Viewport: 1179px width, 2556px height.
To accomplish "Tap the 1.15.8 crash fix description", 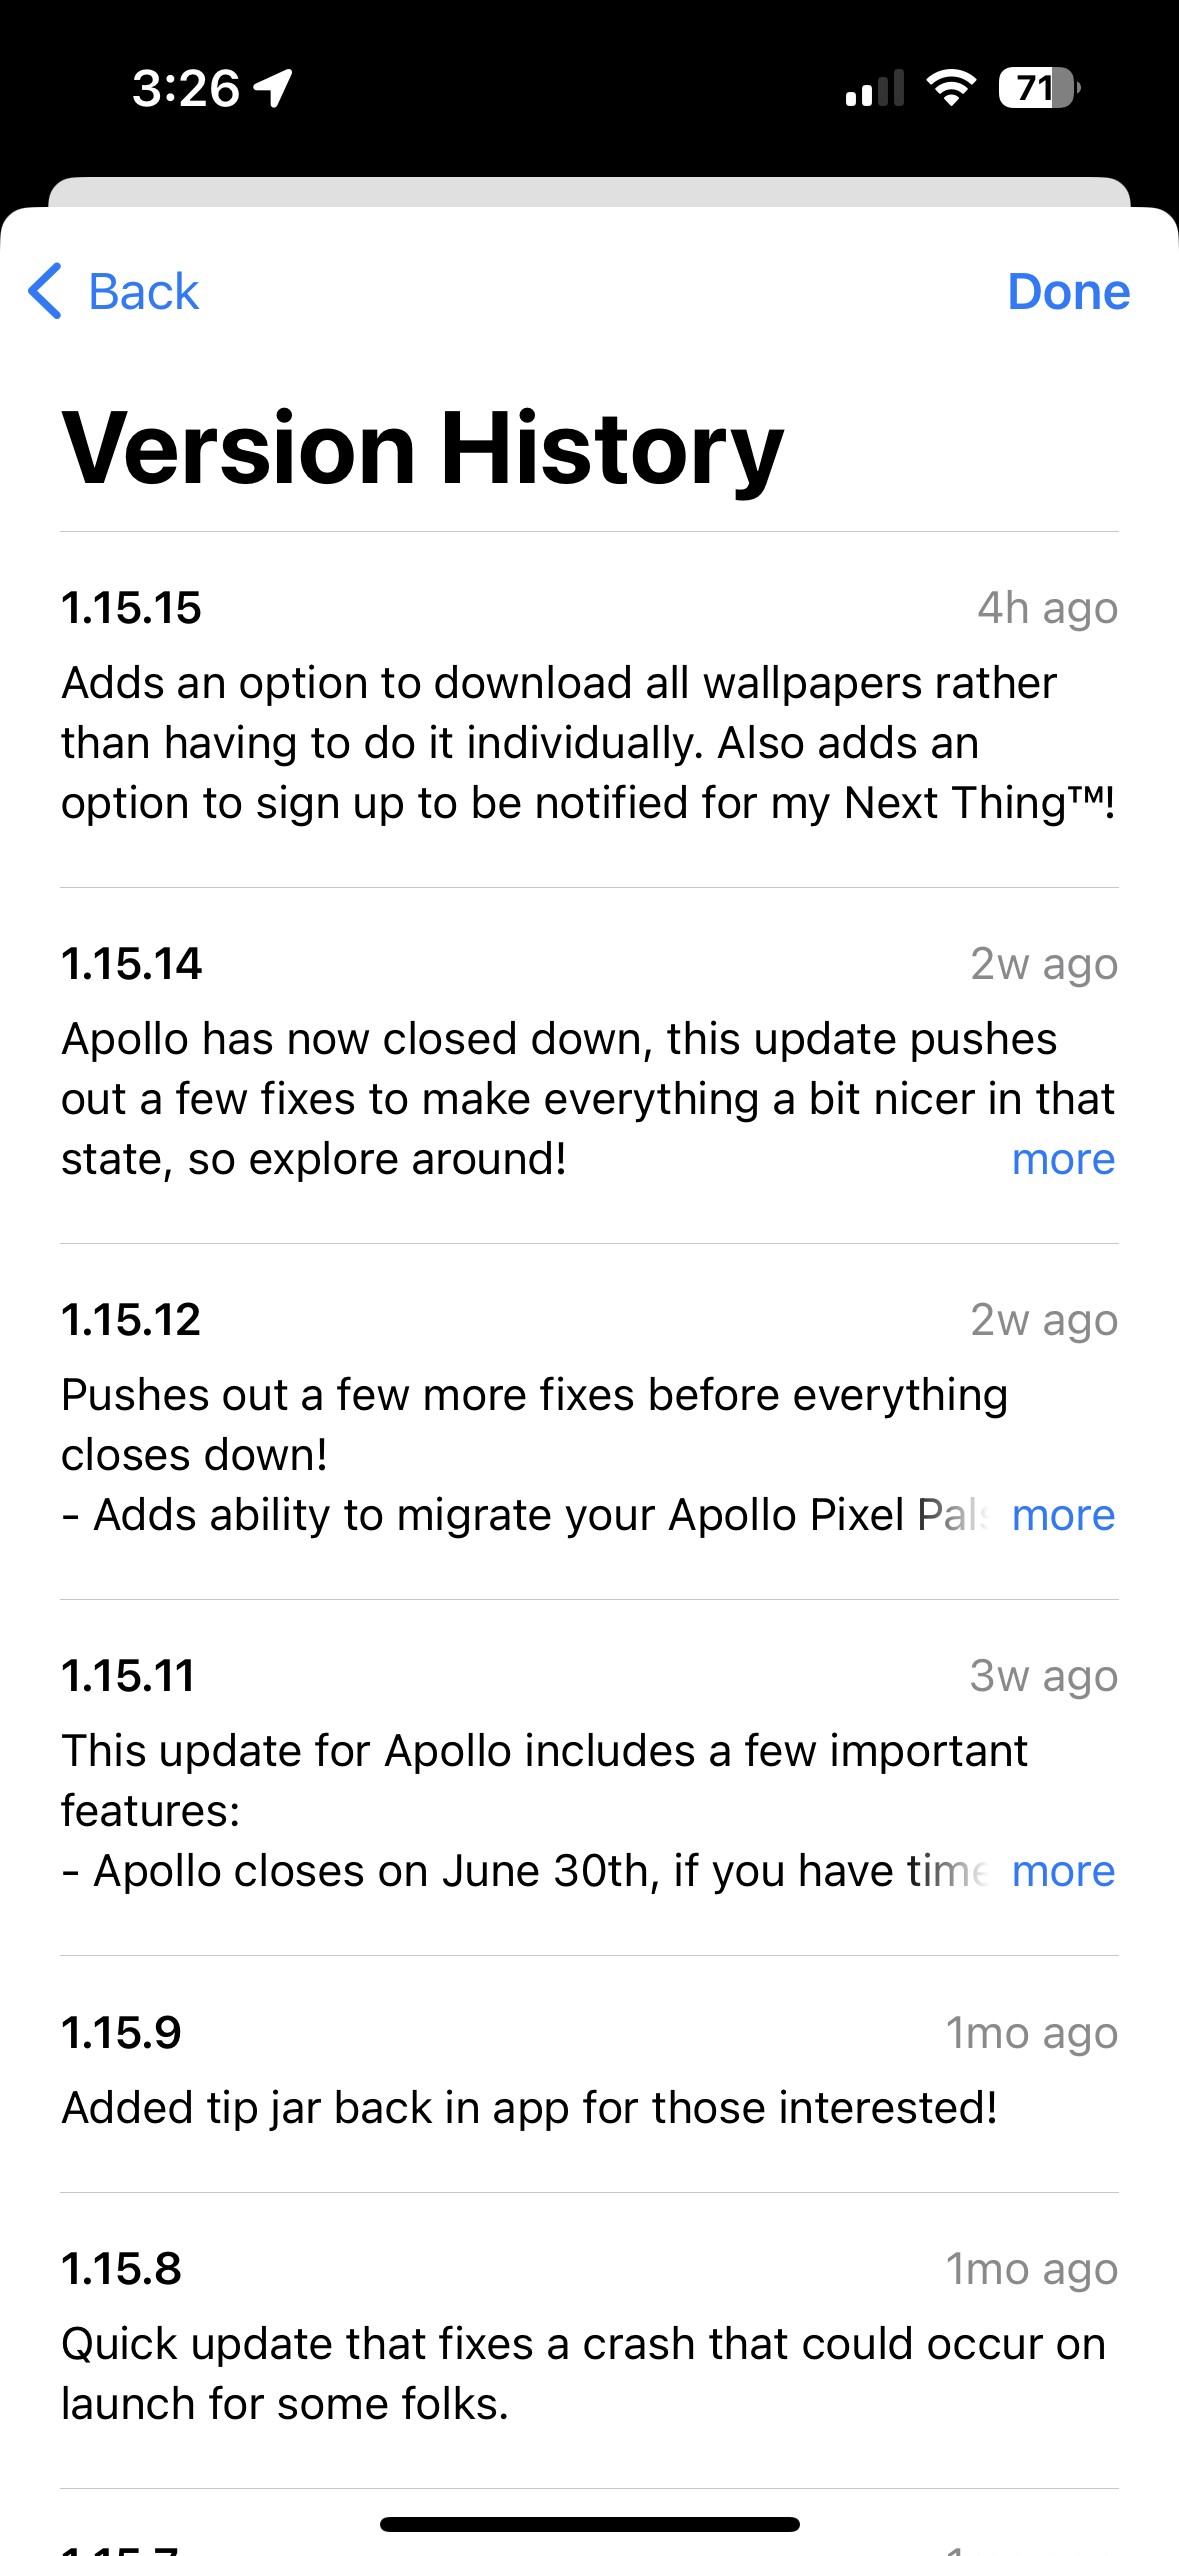I will [x=584, y=2374].
